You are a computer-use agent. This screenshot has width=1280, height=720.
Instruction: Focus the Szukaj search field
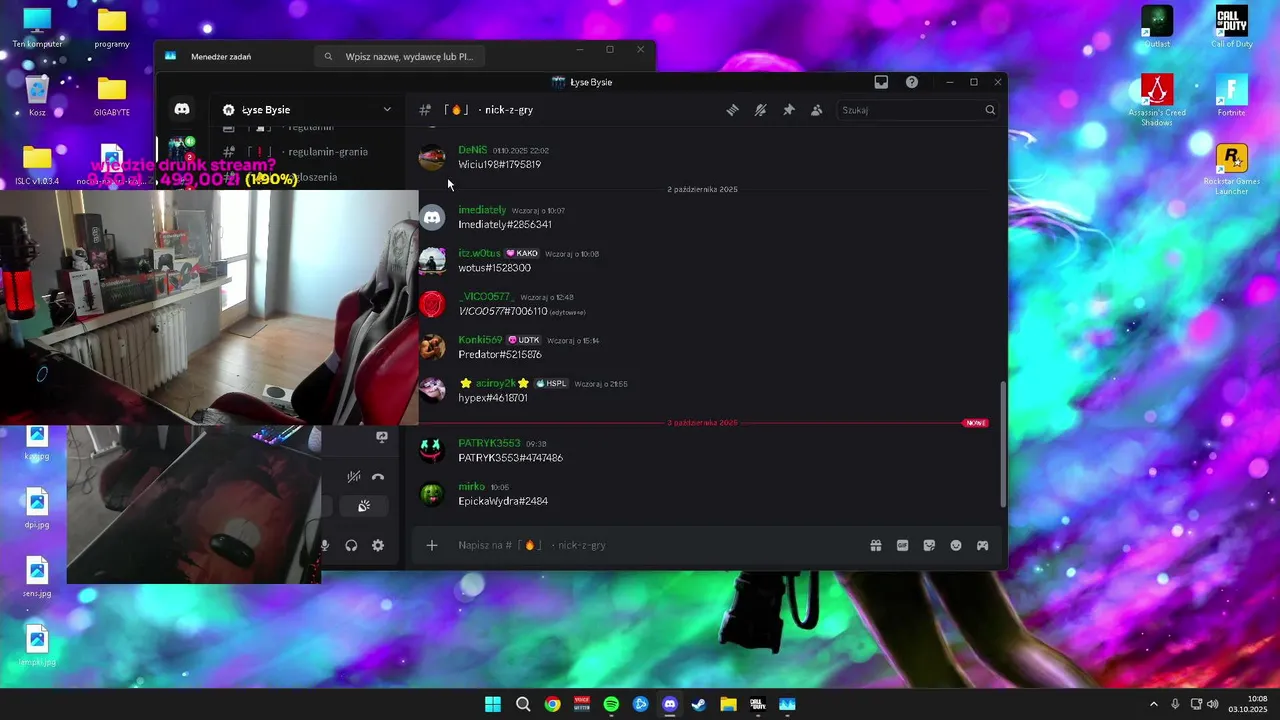click(x=918, y=110)
